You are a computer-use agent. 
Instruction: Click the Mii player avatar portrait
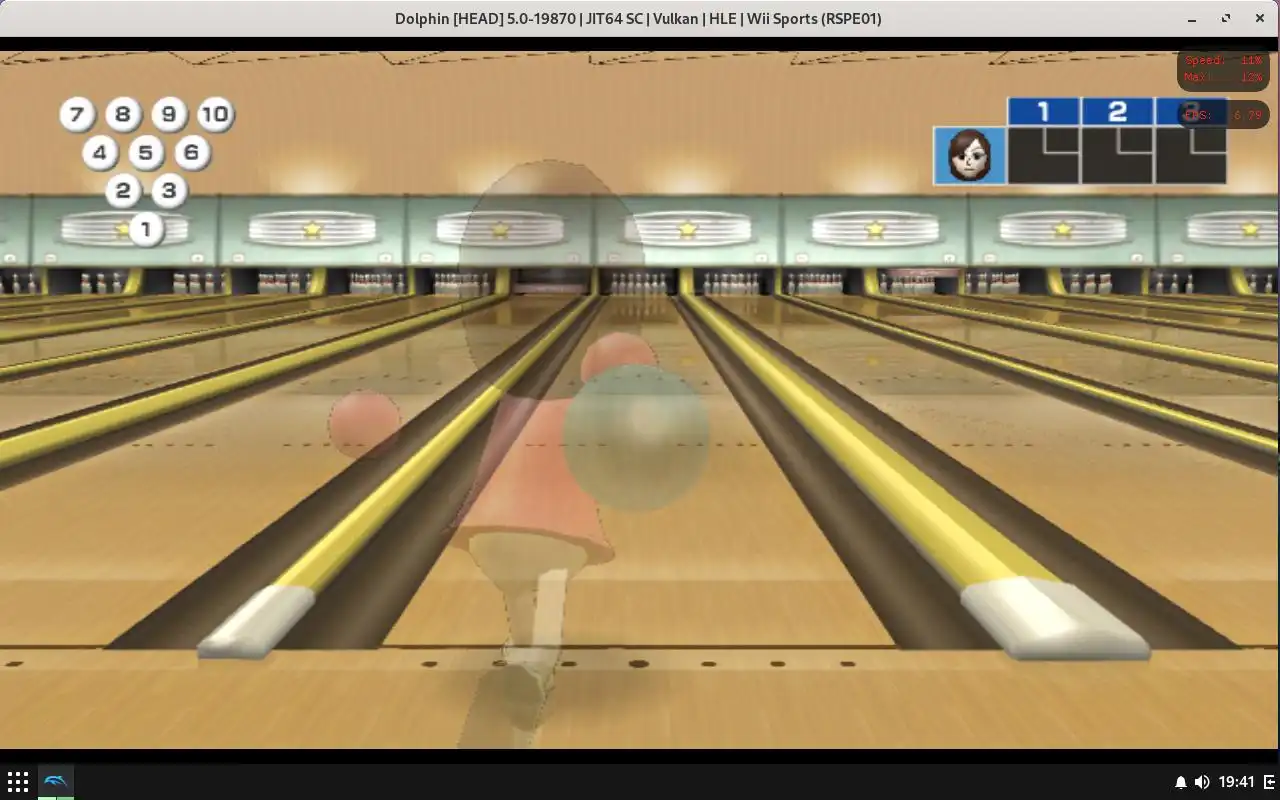(970, 155)
